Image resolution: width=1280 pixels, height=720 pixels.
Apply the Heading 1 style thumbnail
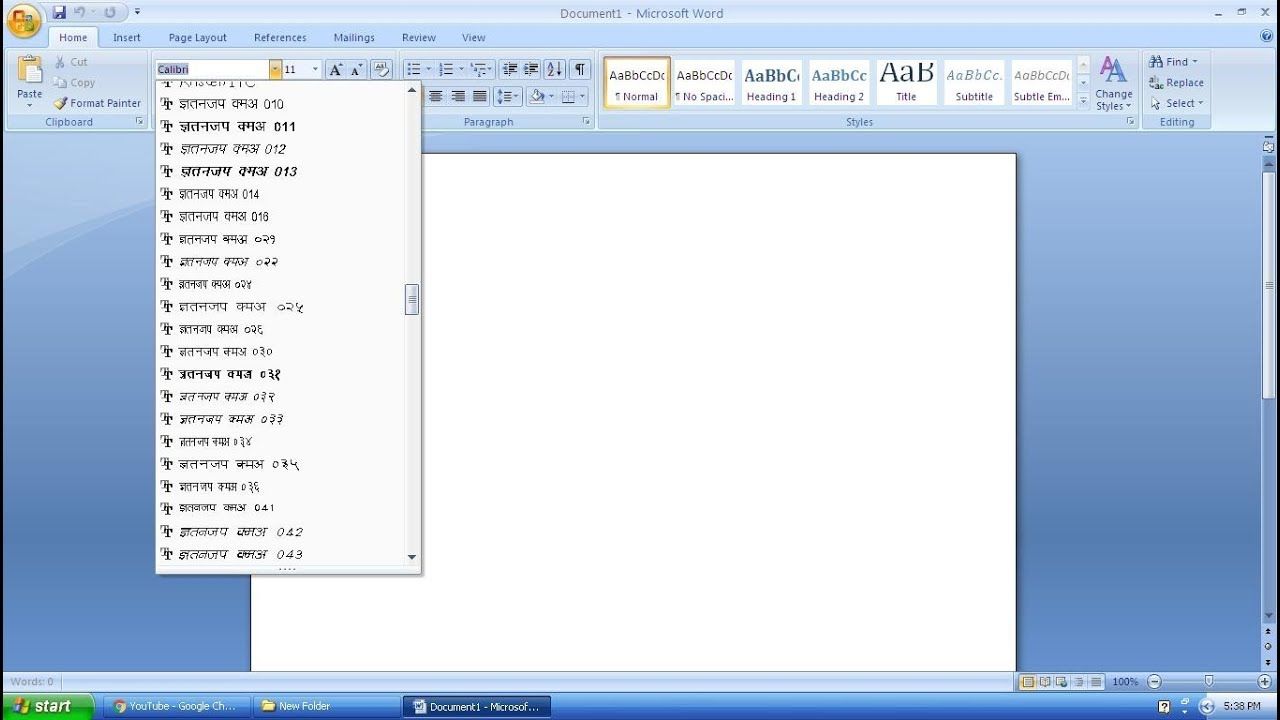pyautogui.click(x=771, y=82)
